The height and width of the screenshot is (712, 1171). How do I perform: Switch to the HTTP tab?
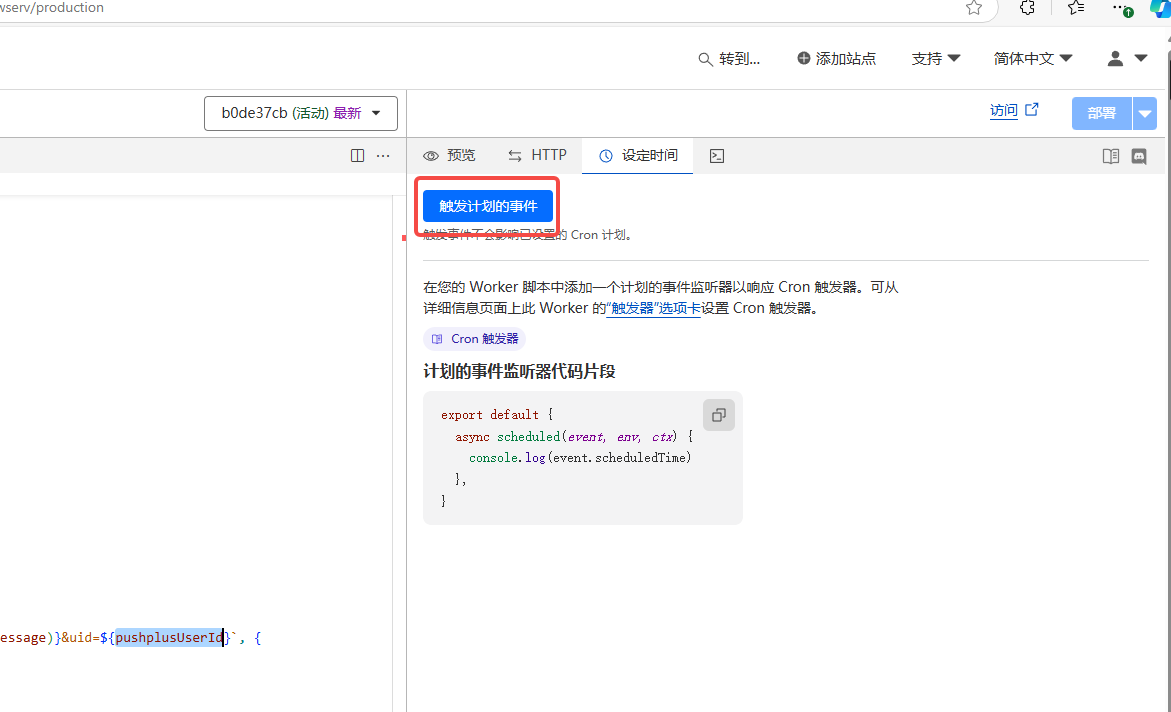tap(537, 155)
